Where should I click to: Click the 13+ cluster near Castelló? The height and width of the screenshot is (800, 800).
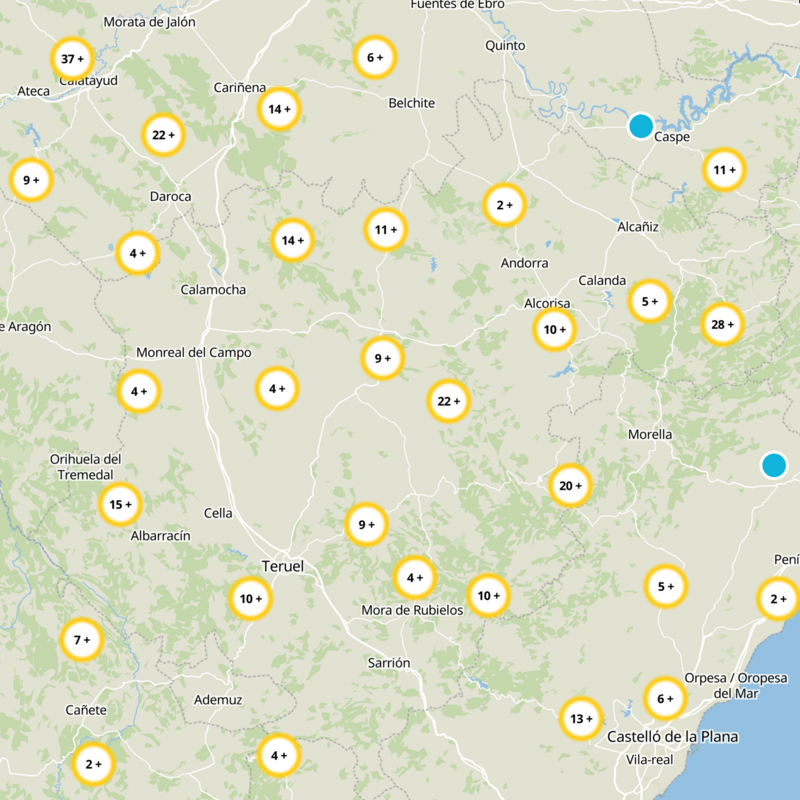point(581,718)
